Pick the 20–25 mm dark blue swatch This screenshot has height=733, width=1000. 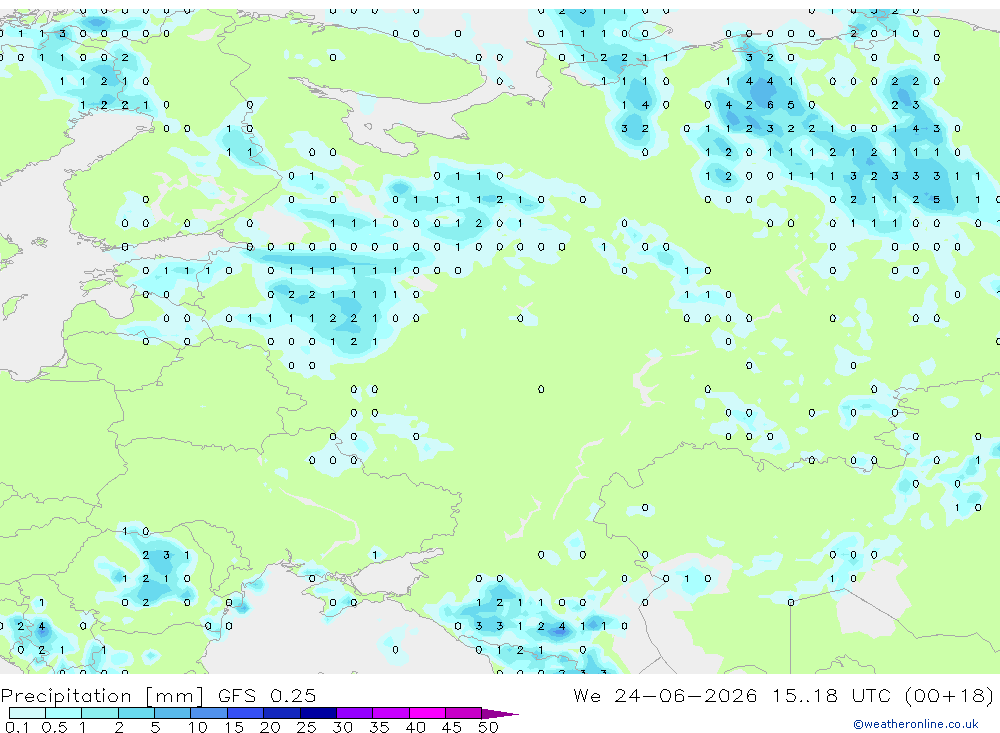click(282, 713)
